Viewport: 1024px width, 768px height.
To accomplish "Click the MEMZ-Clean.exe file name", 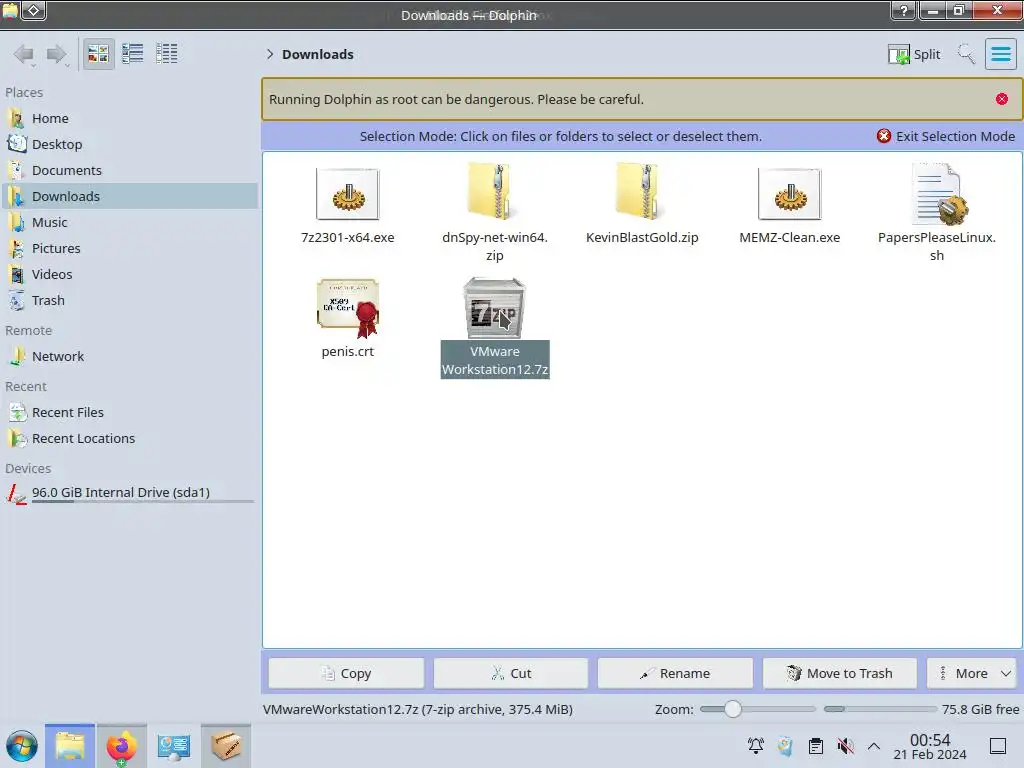I will coord(790,238).
